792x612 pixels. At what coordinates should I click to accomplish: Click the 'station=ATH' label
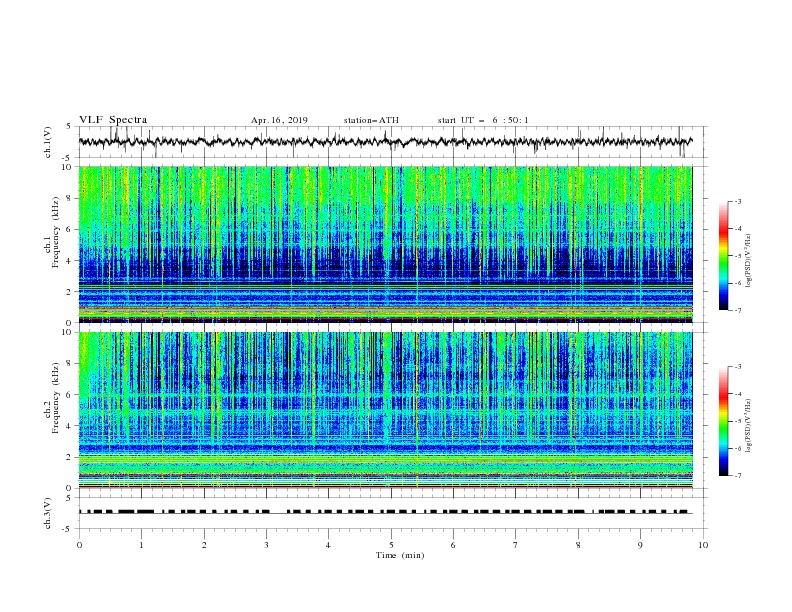(371, 120)
